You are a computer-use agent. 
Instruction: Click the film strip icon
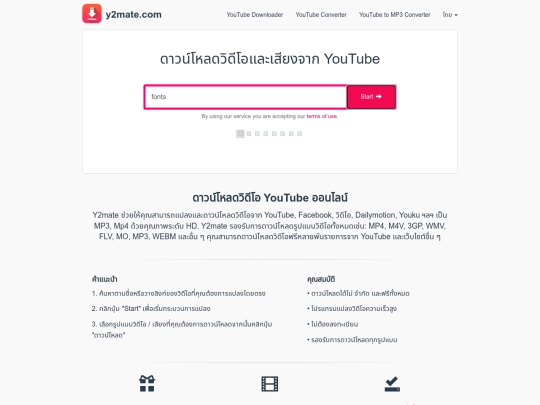pyautogui.click(x=270, y=384)
